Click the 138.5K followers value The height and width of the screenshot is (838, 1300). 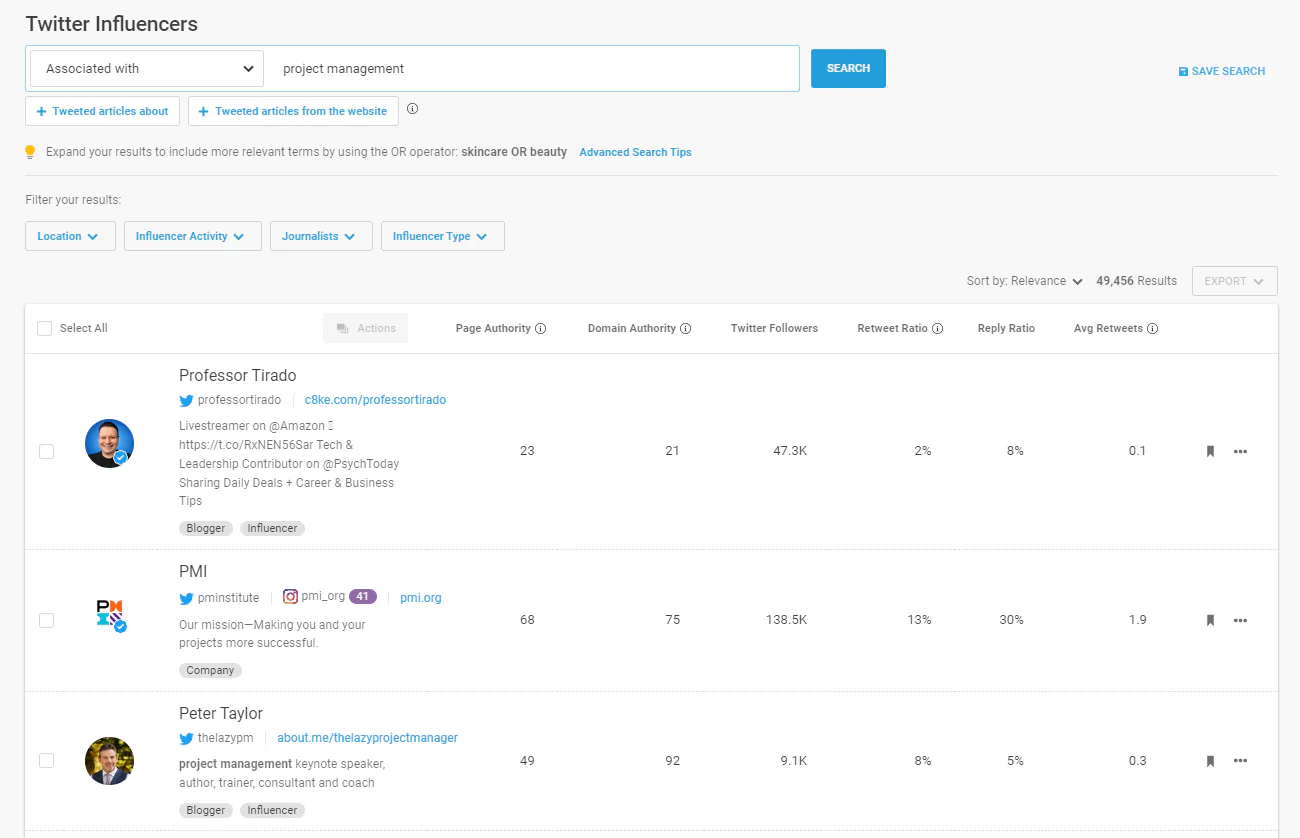(786, 620)
